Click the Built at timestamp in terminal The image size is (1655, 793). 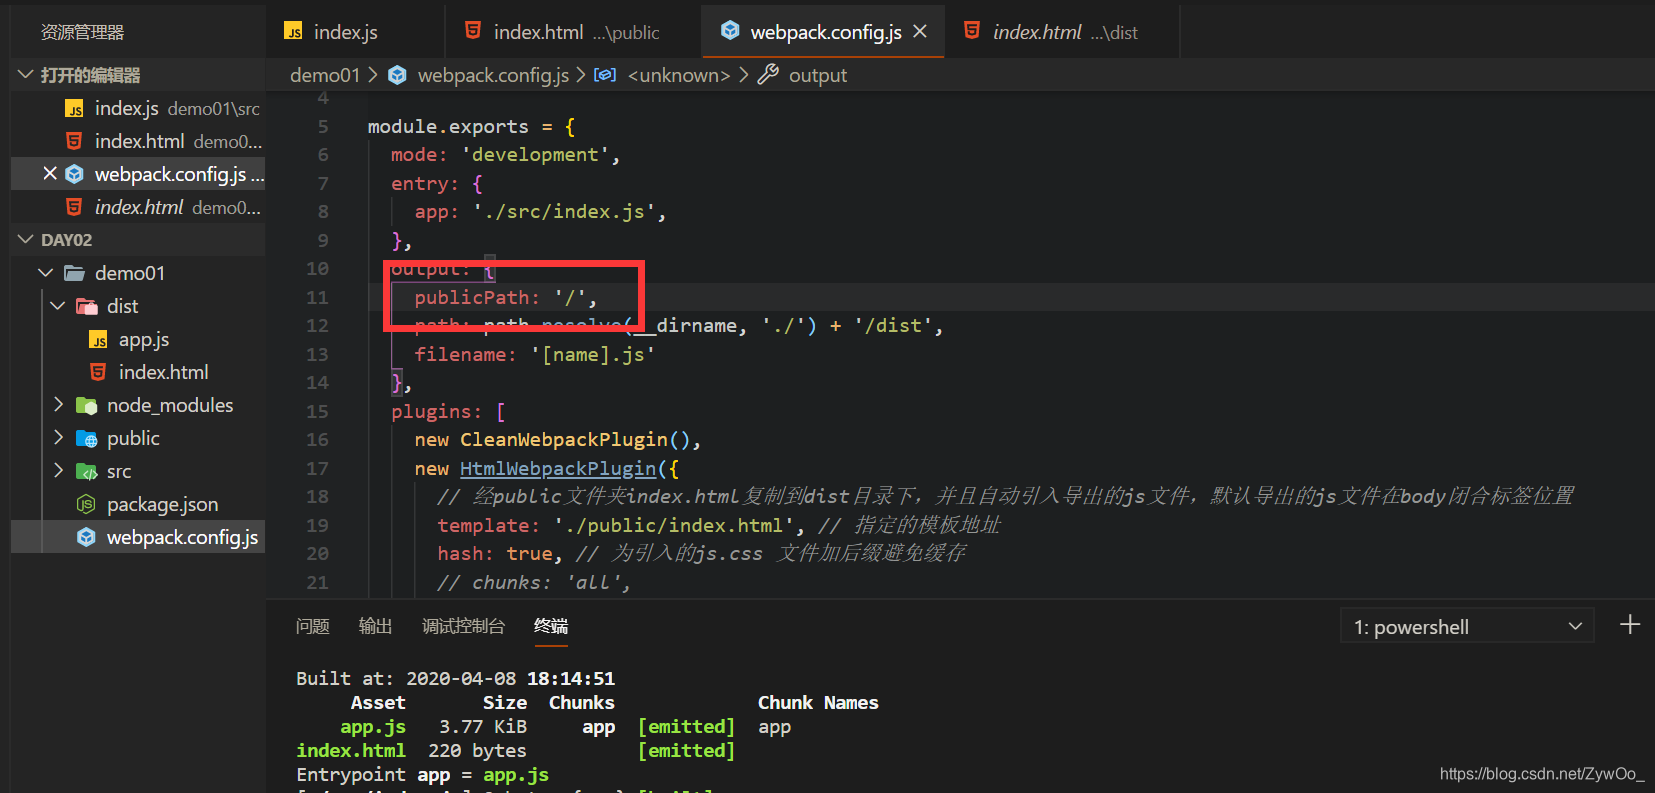(455, 678)
